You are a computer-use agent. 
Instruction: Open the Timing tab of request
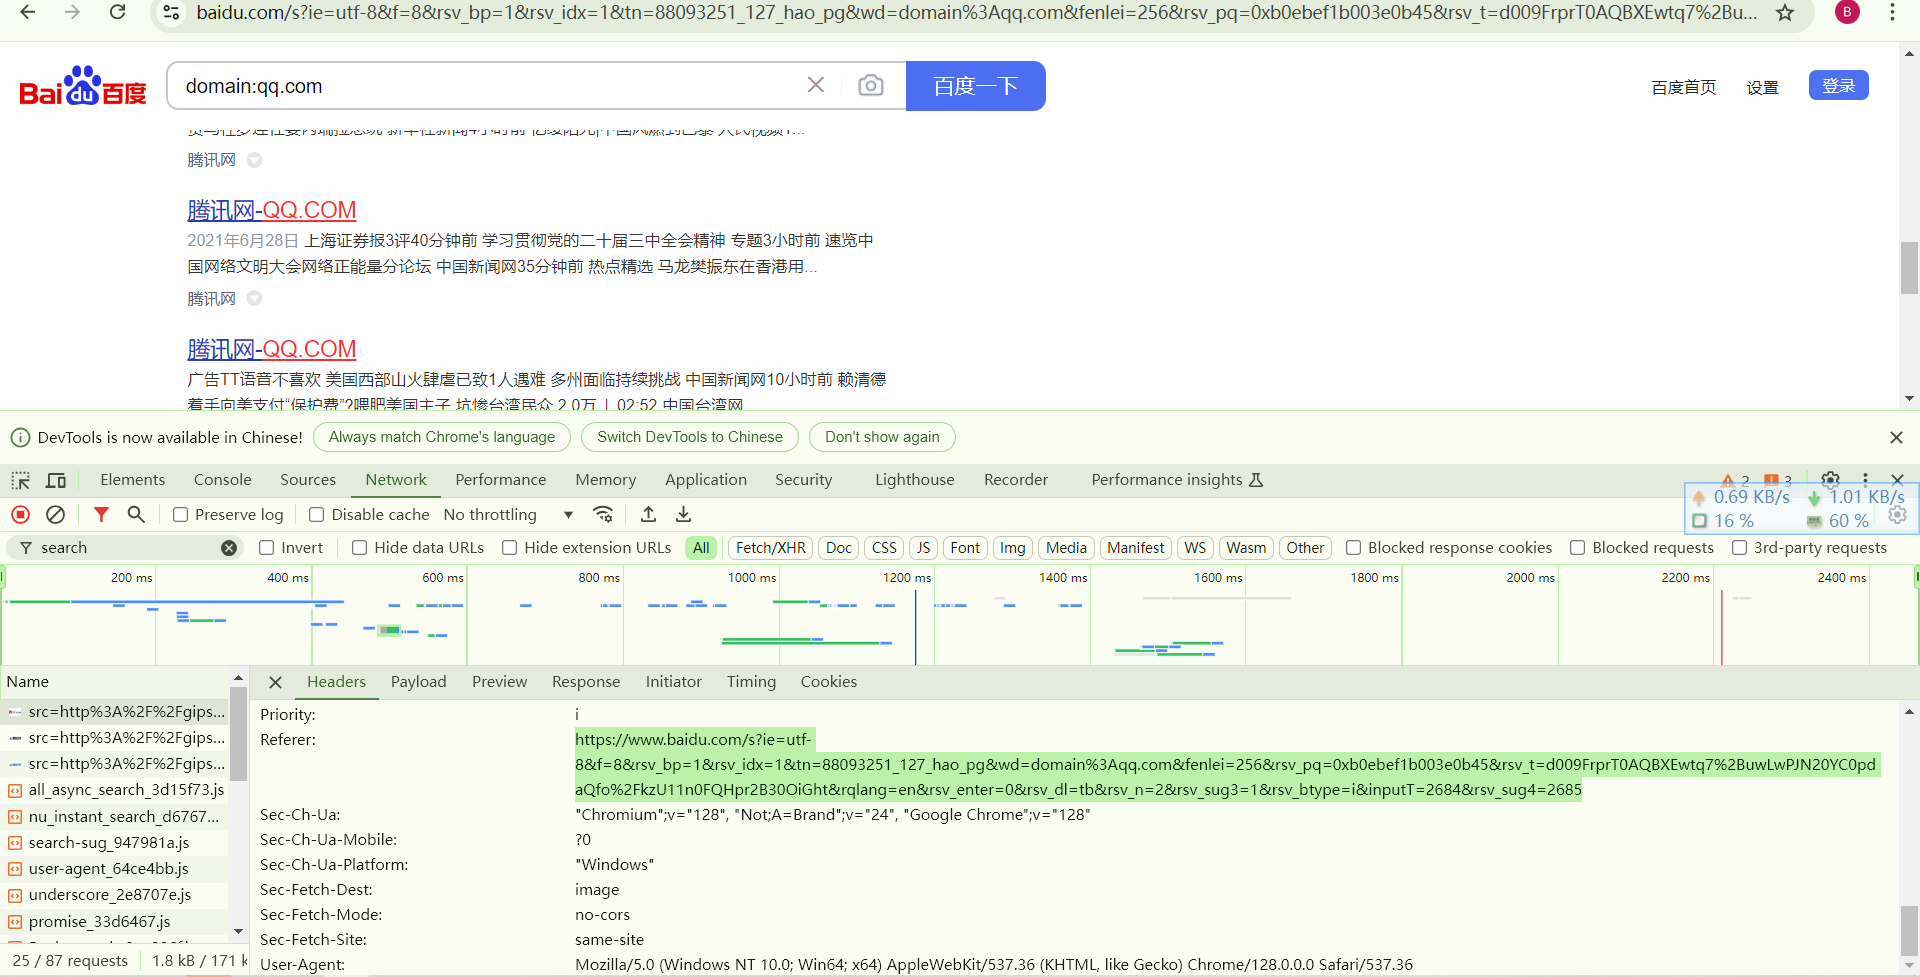(751, 682)
